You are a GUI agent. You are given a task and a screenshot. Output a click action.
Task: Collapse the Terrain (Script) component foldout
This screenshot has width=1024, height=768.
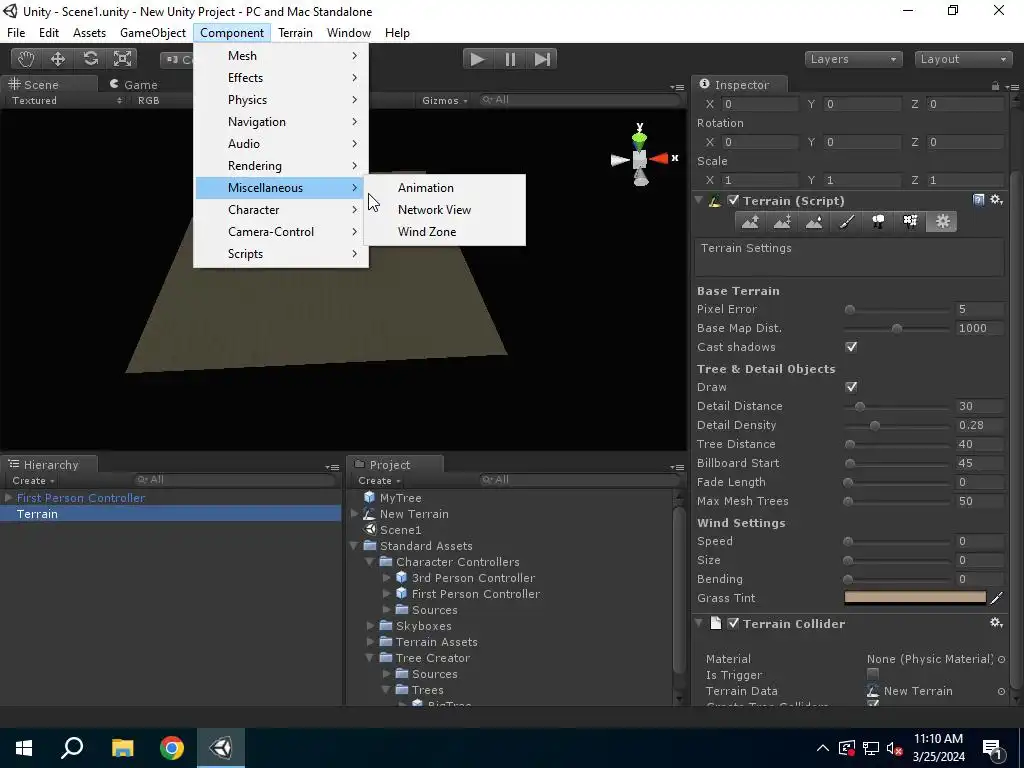tap(699, 200)
